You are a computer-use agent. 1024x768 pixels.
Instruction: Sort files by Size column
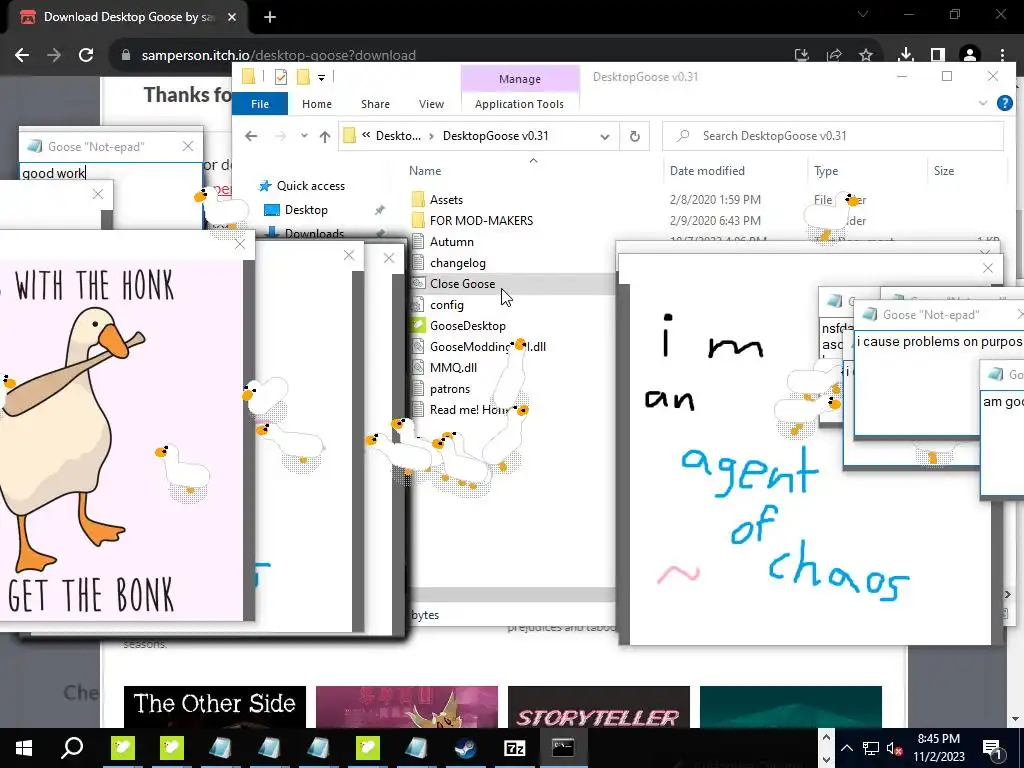(944, 170)
